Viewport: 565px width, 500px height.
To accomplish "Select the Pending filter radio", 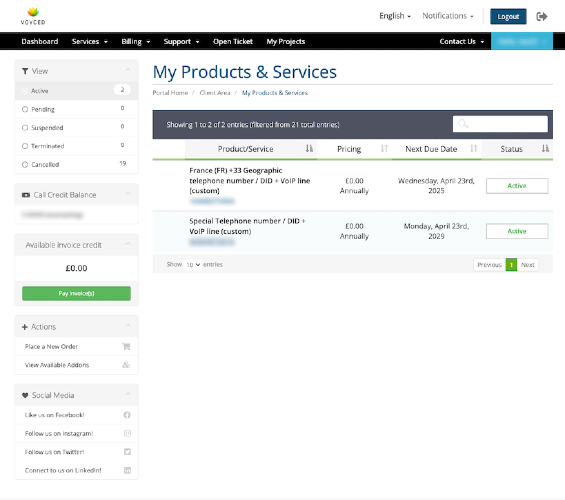I will [x=25, y=109].
